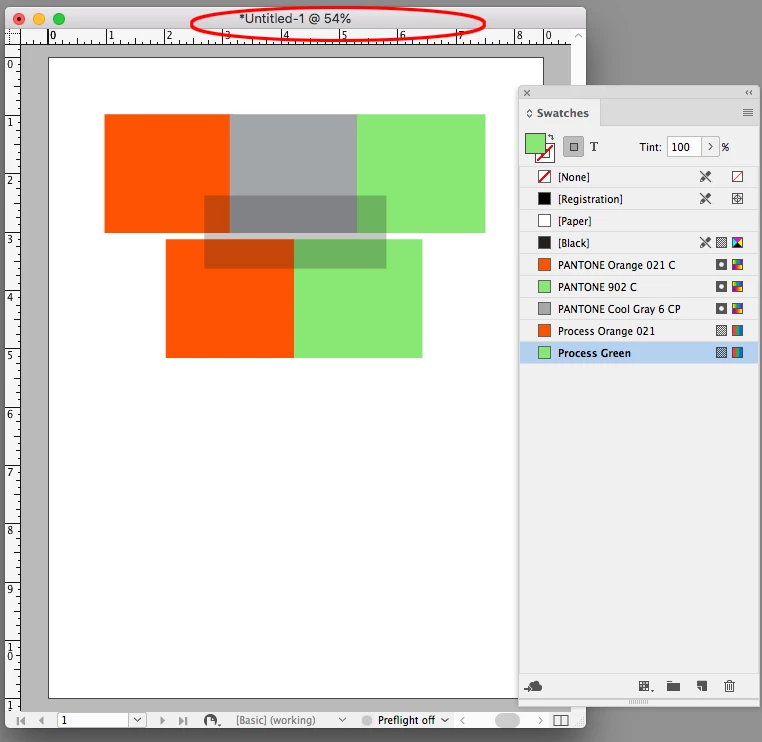The image size is (762, 742).
Task: Select the PANTONE 902 C swatch
Action: 639,287
